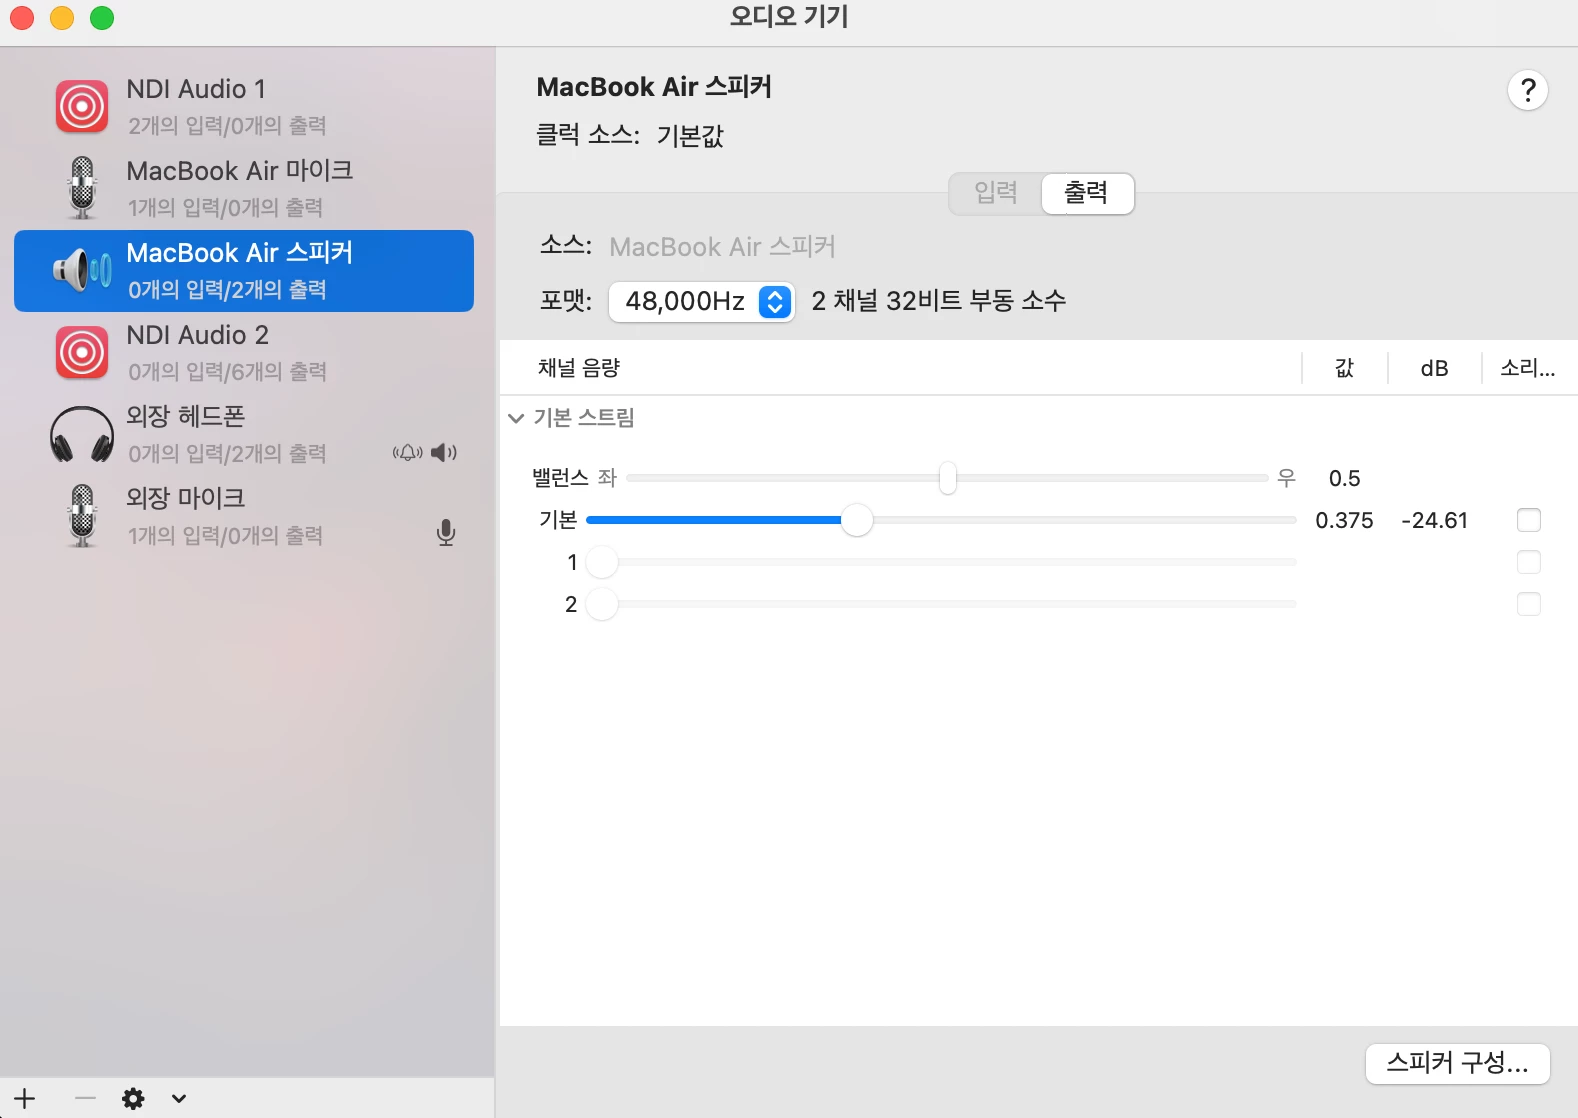This screenshot has width=1578, height=1118.
Task: Toggle mute checkbox for 기본 channel
Action: pos(1528,520)
